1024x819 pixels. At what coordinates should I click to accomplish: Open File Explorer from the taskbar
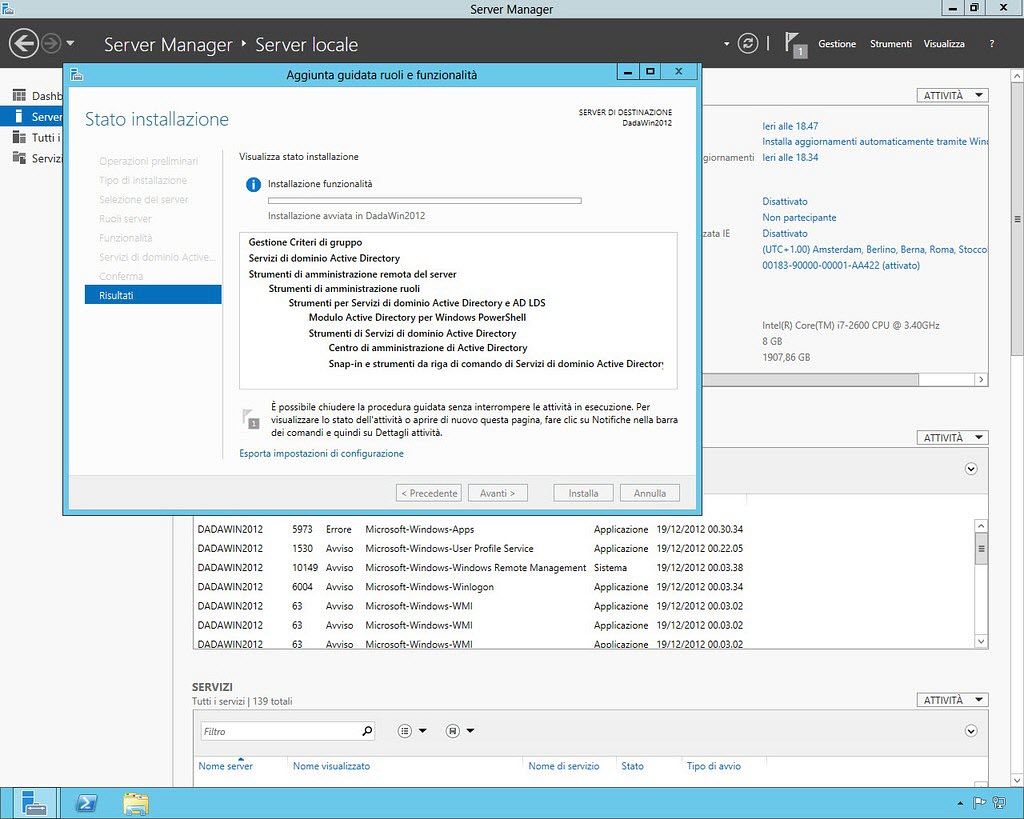tap(135, 803)
